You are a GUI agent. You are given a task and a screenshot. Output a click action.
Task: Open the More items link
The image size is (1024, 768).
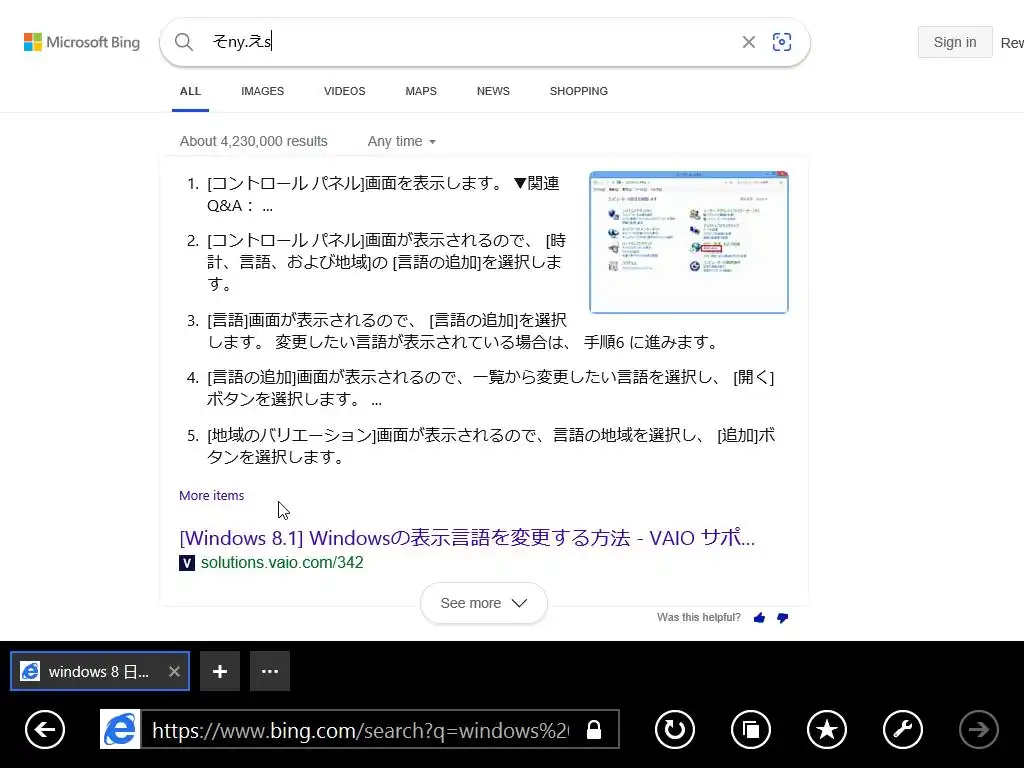212,496
